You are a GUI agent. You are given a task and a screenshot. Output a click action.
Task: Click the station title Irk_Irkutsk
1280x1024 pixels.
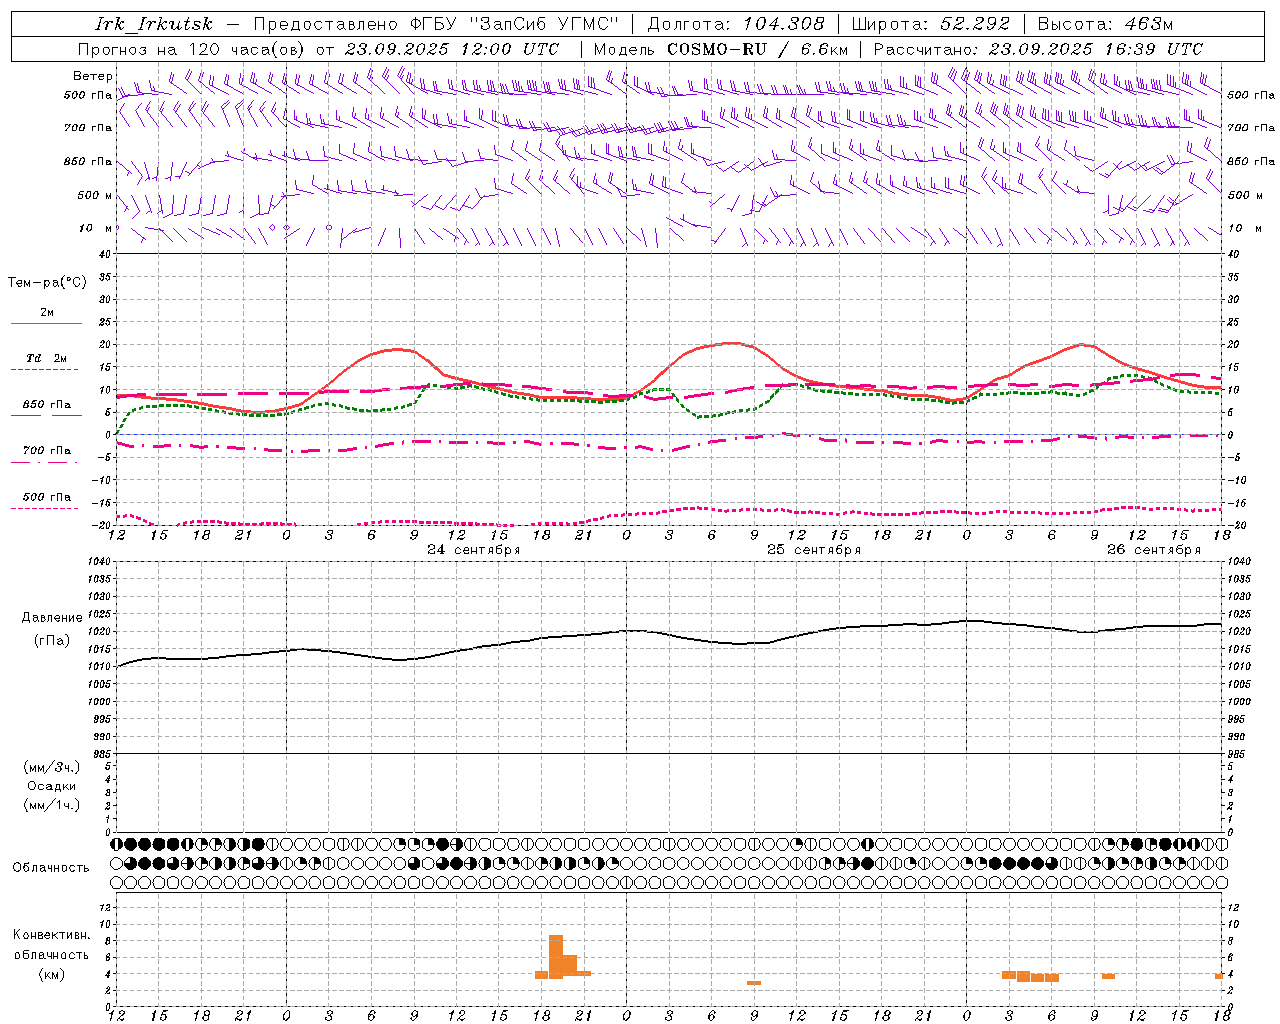pyautogui.click(x=154, y=24)
